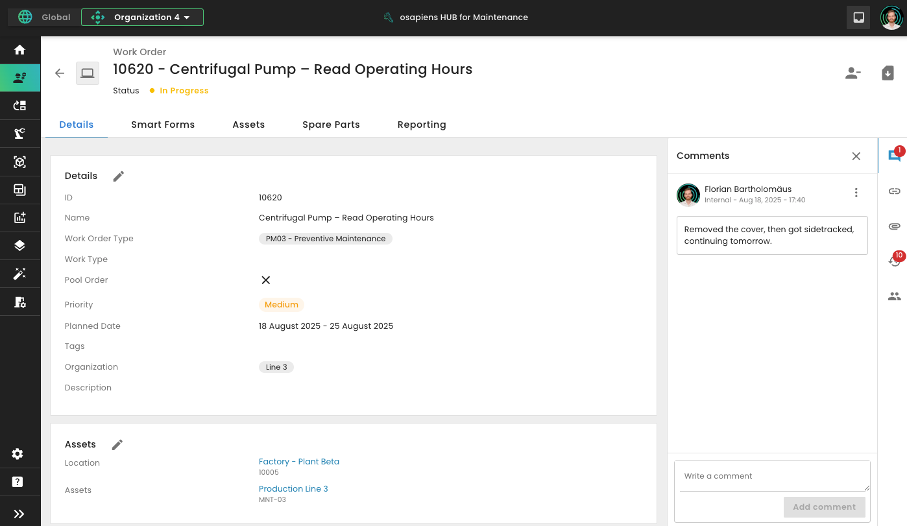Click the Production Line 3 link

[x=293, y=489]
